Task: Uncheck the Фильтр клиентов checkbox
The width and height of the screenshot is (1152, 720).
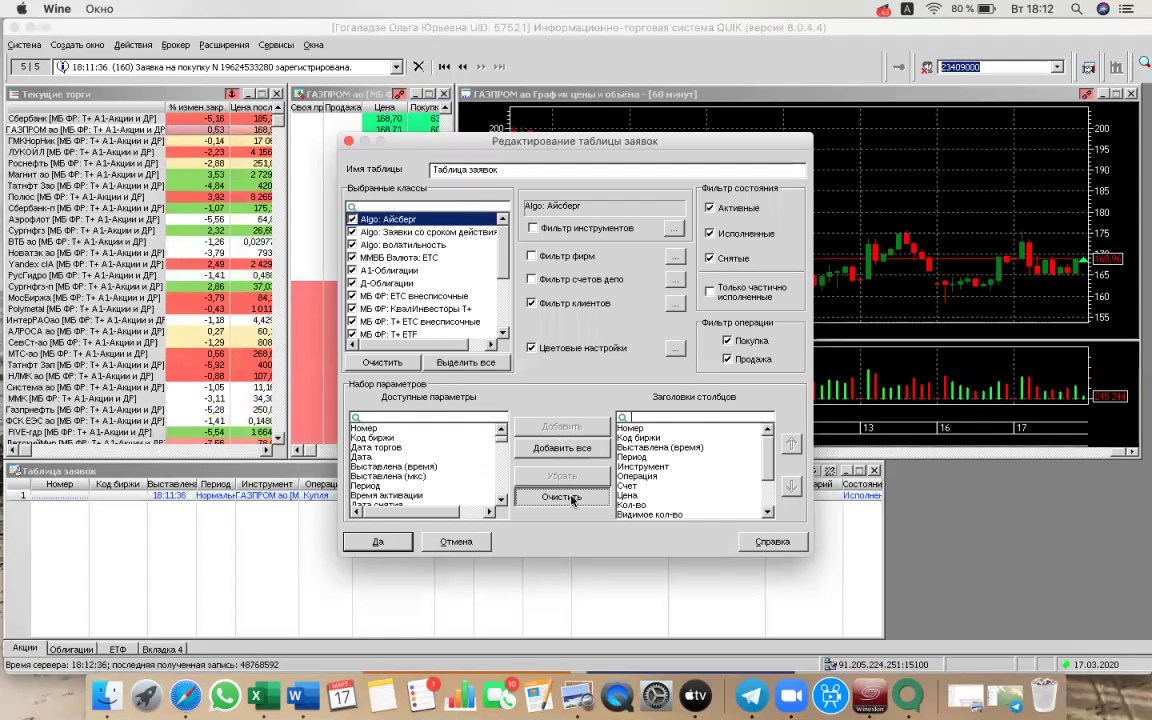Action: pos(531,303)
